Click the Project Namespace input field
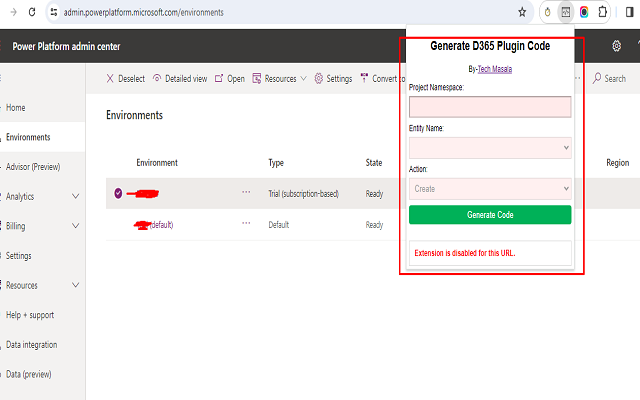This screenshot has height=400, width=640. (490, 107)
